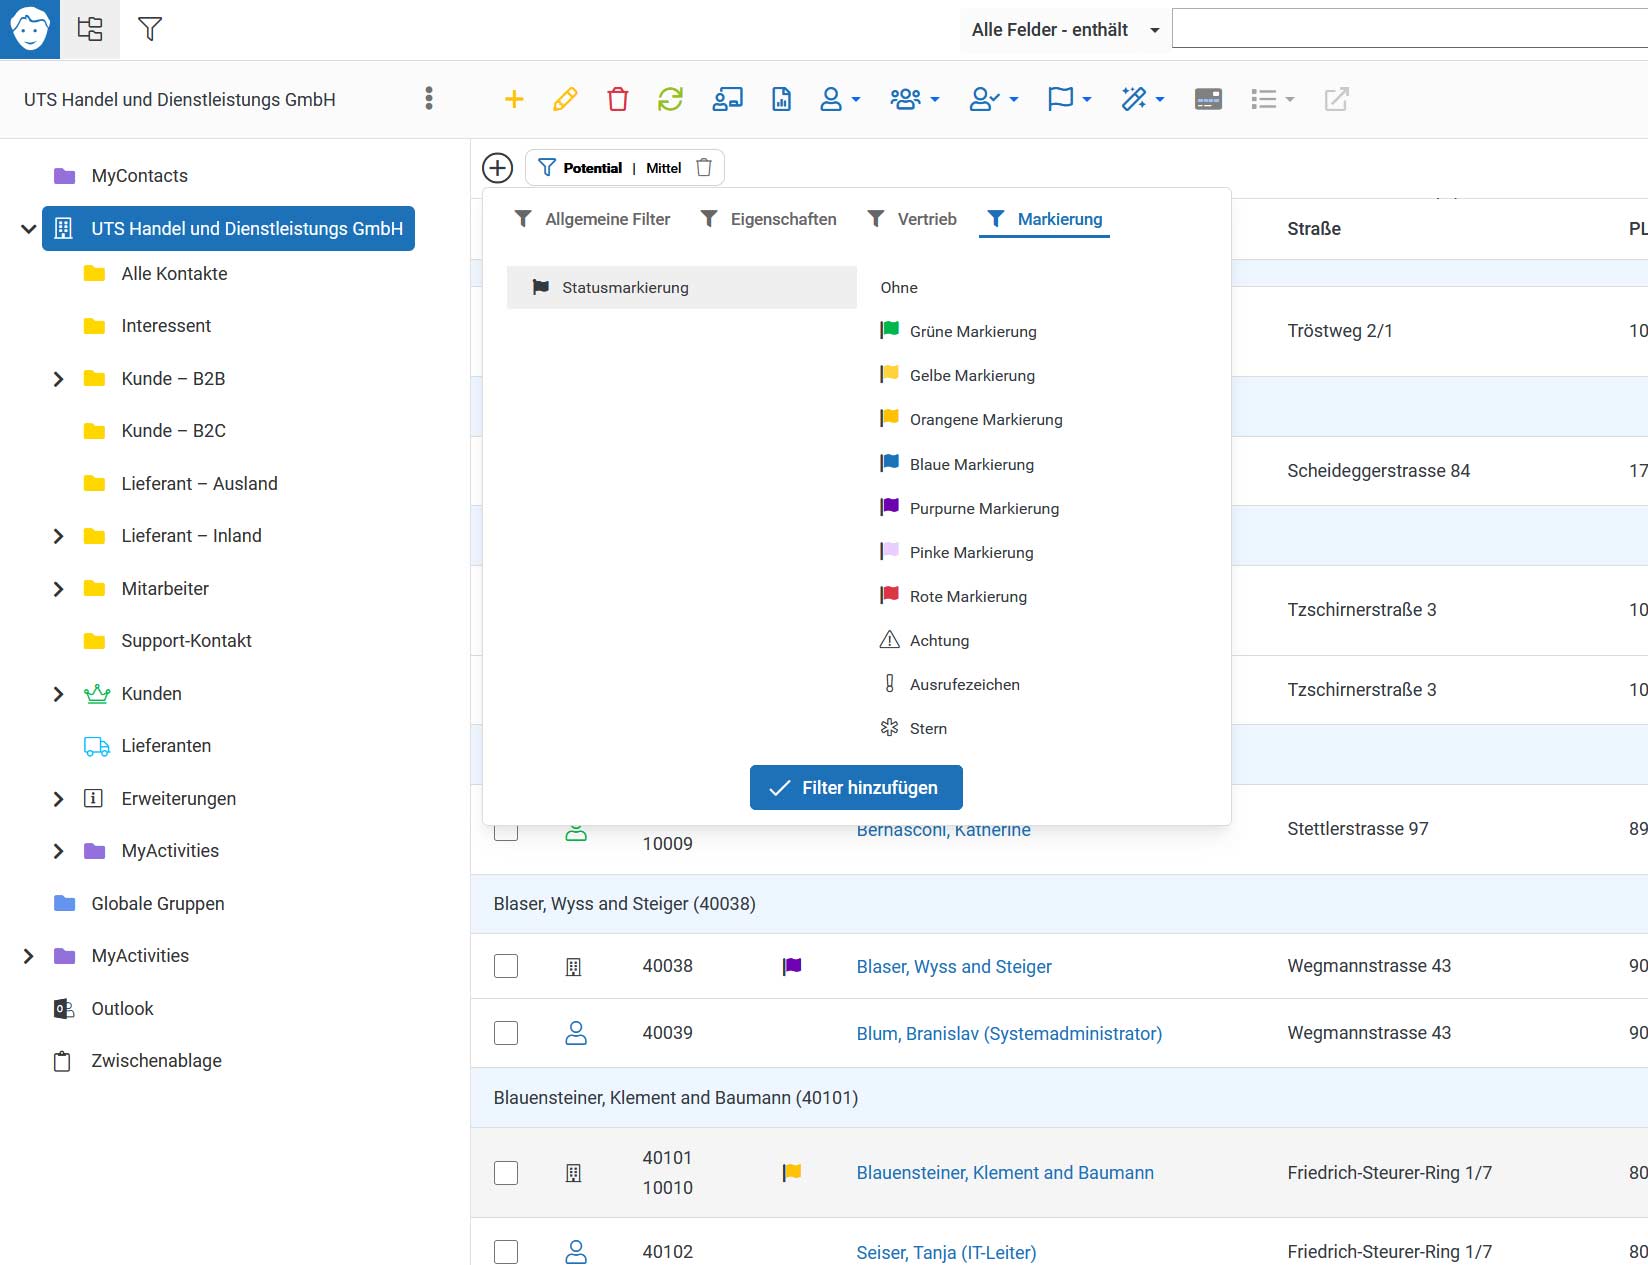Click the green refresh arrows icon

tap(670, 99)
